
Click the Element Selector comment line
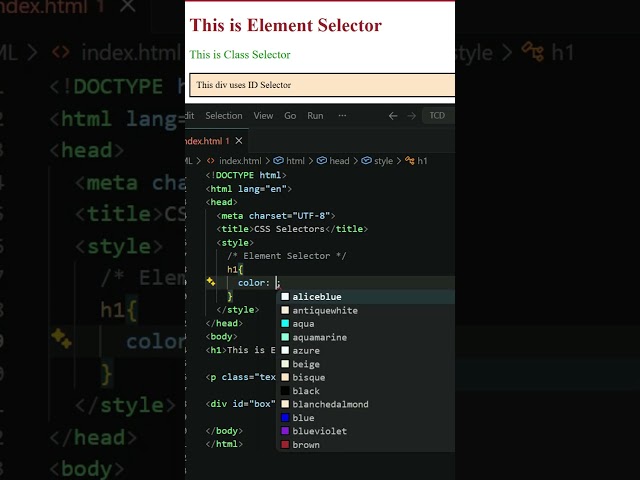click(287, 256)
